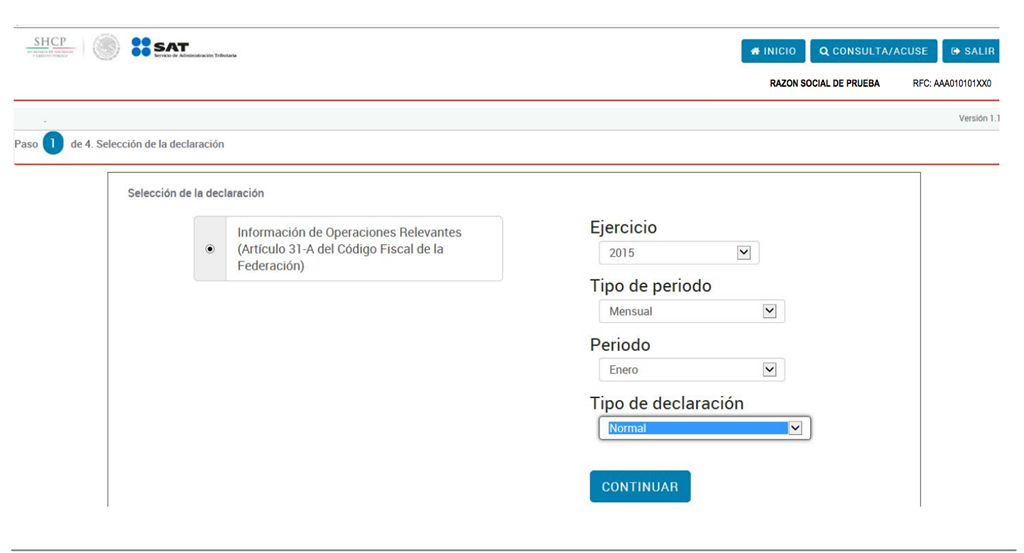Open the Periodo Enero dropdown
Image resolution: width=1024 pixels, height=553 pixels.
click(692, 370)
